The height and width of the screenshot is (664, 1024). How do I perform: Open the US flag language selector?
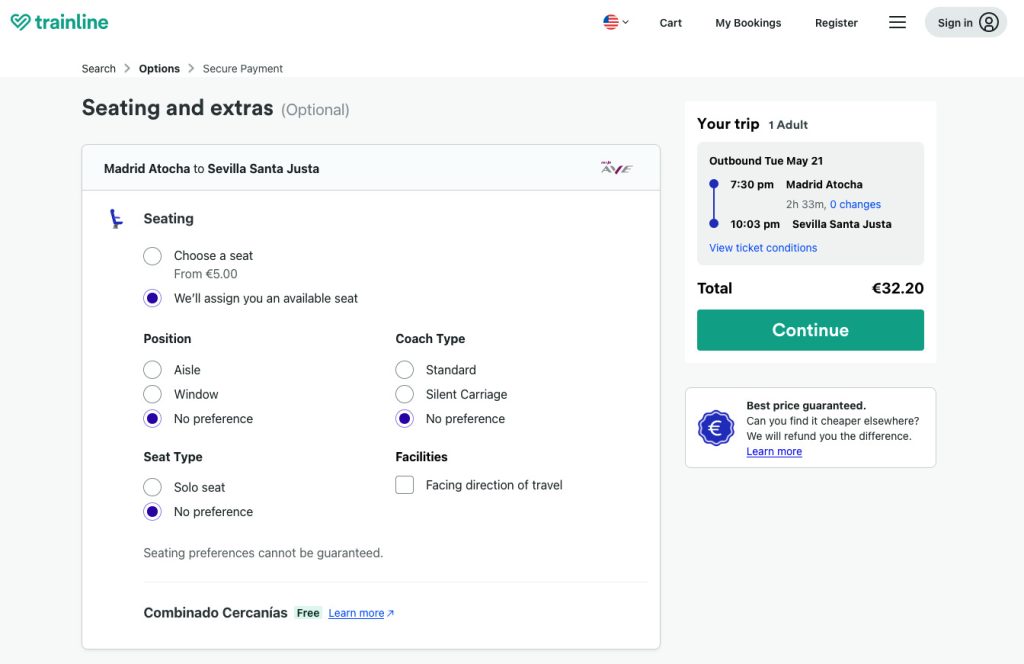[x=616, y=22]
